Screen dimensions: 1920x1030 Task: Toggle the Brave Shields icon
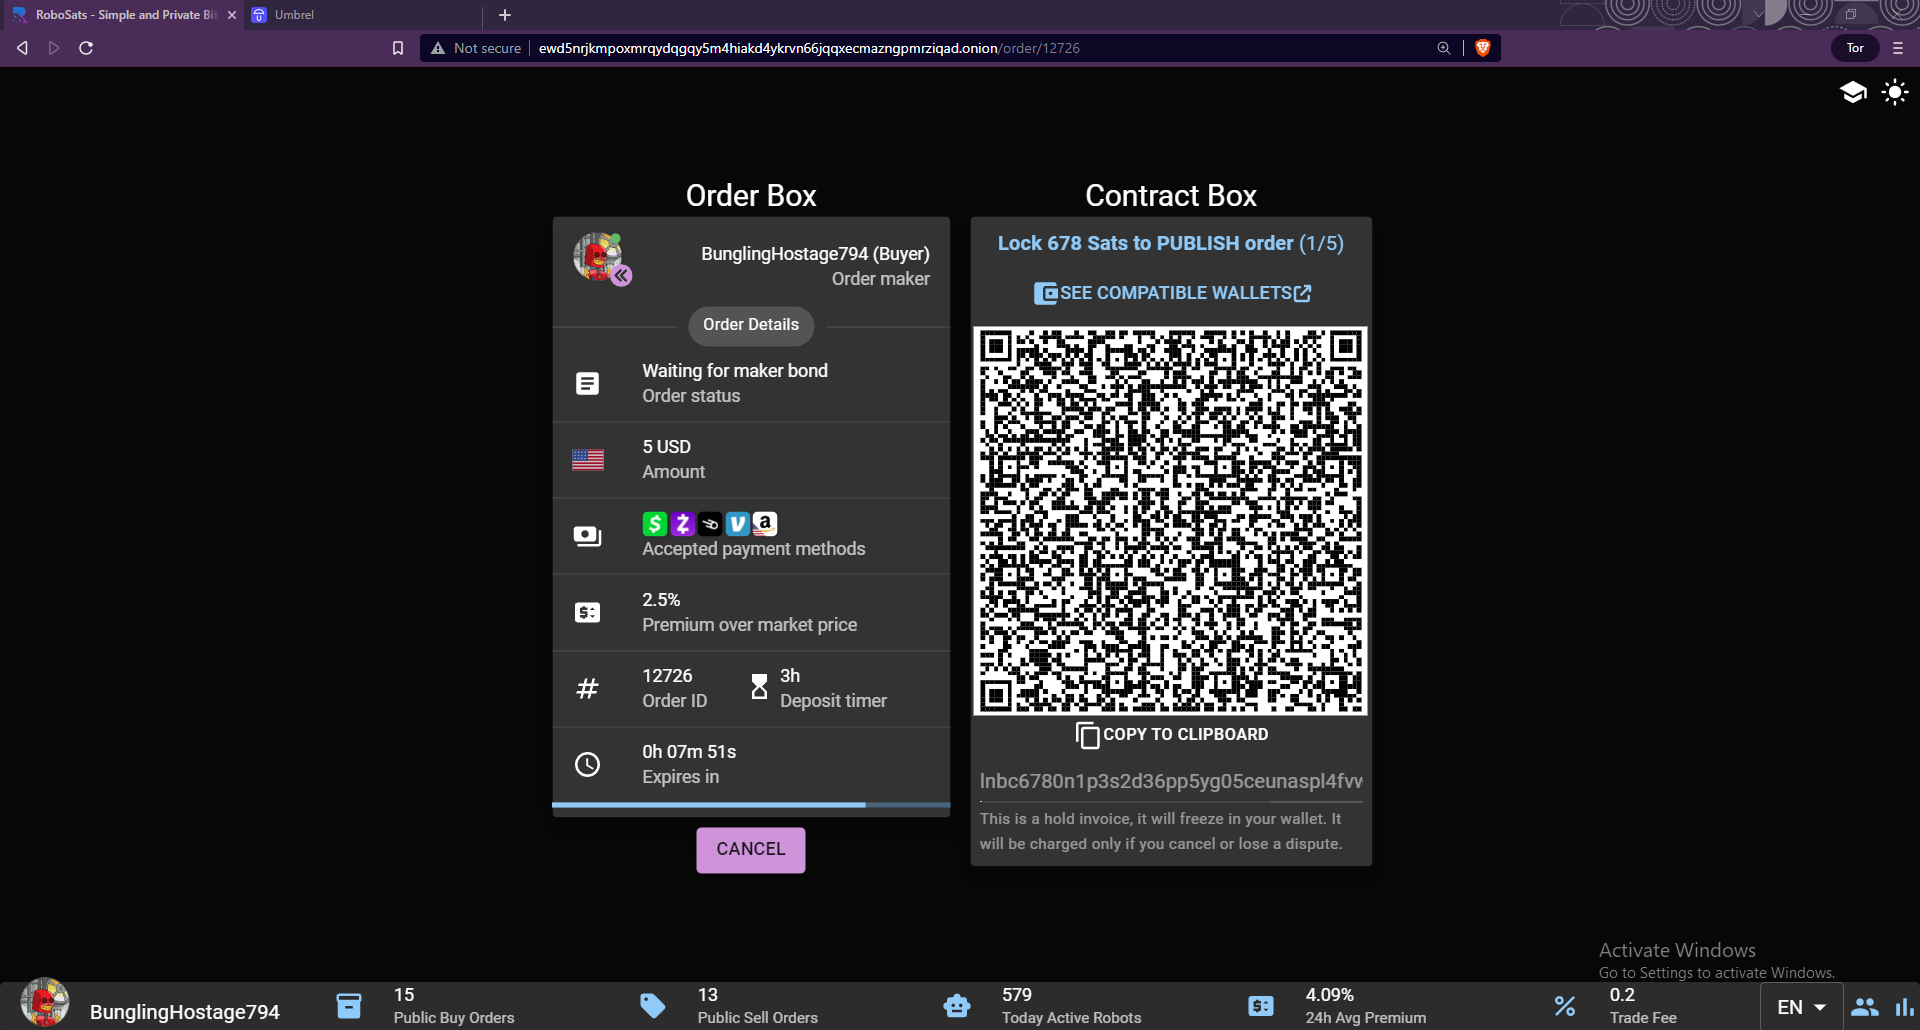point(1483,48)
